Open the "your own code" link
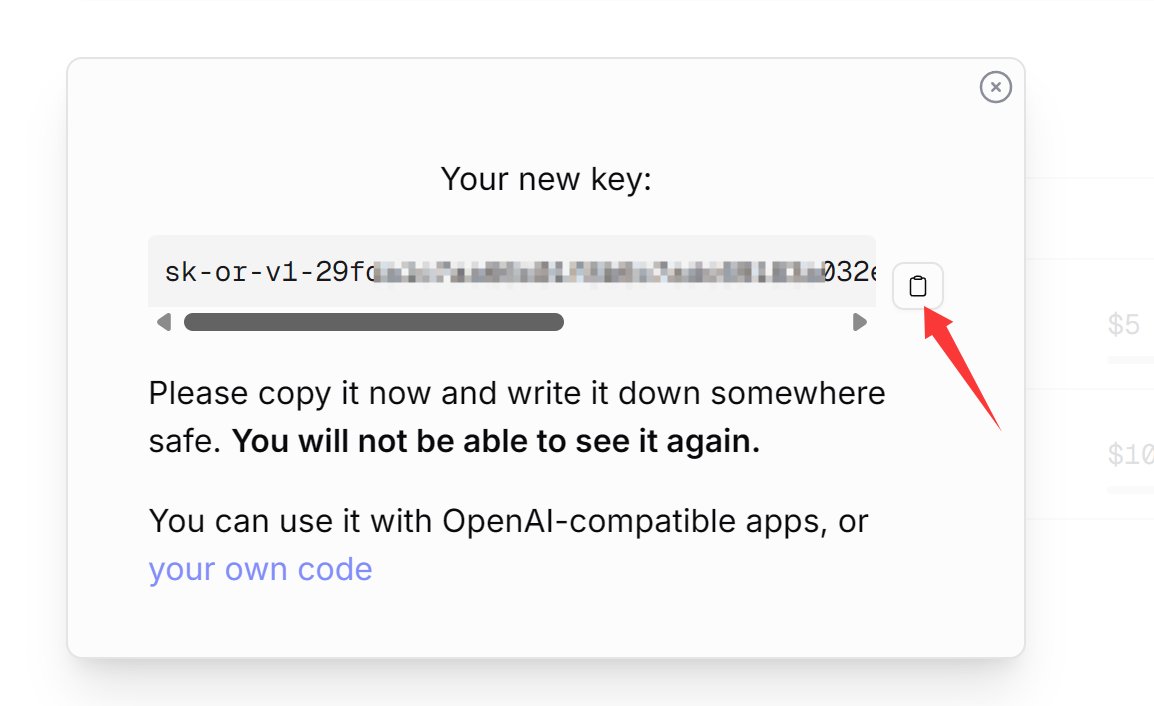This screenshot has width=1154, height=706. [x=260, y=569]
